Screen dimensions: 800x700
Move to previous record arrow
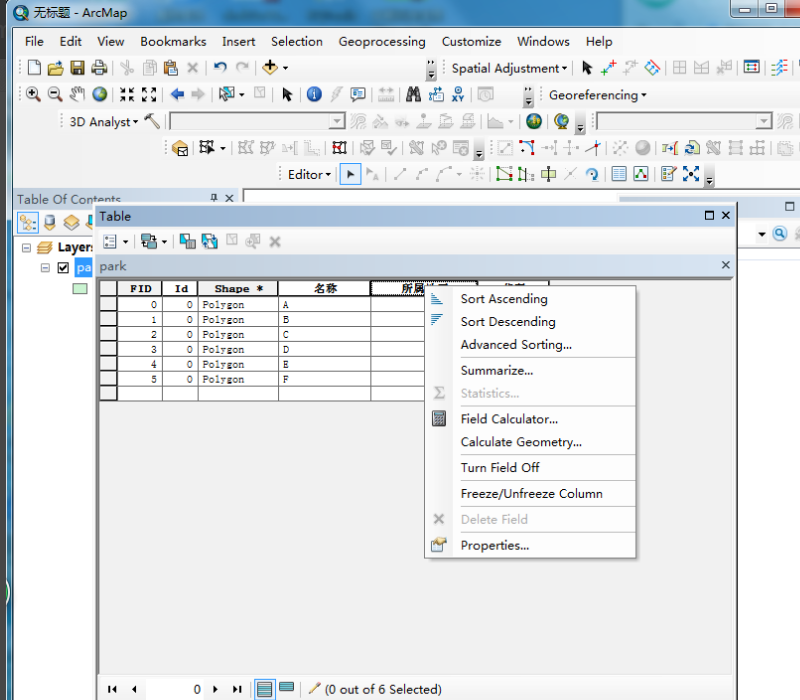point(134,689)
